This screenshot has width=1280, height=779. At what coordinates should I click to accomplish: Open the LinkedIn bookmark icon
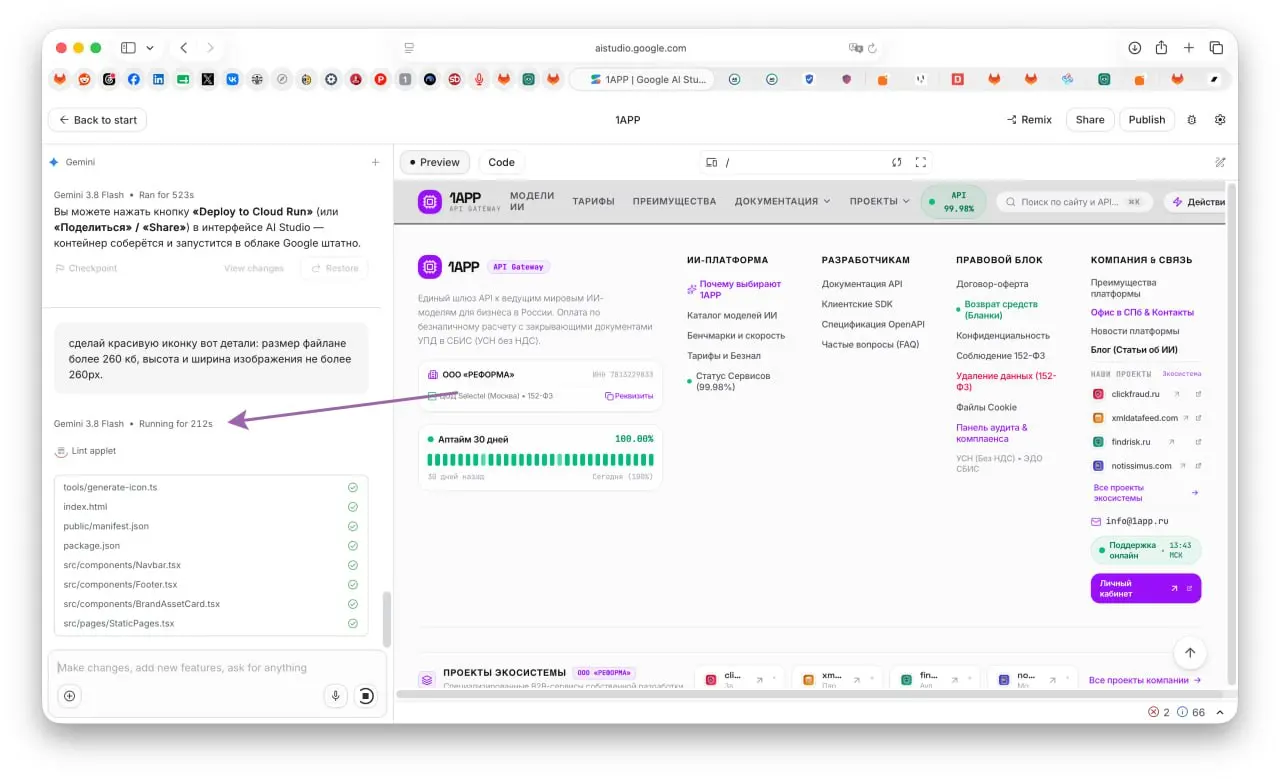(x=158, y=79)
